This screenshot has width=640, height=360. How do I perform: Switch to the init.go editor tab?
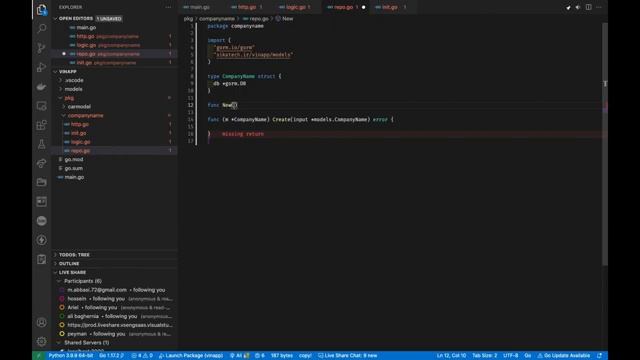click(x=390, y=7)
